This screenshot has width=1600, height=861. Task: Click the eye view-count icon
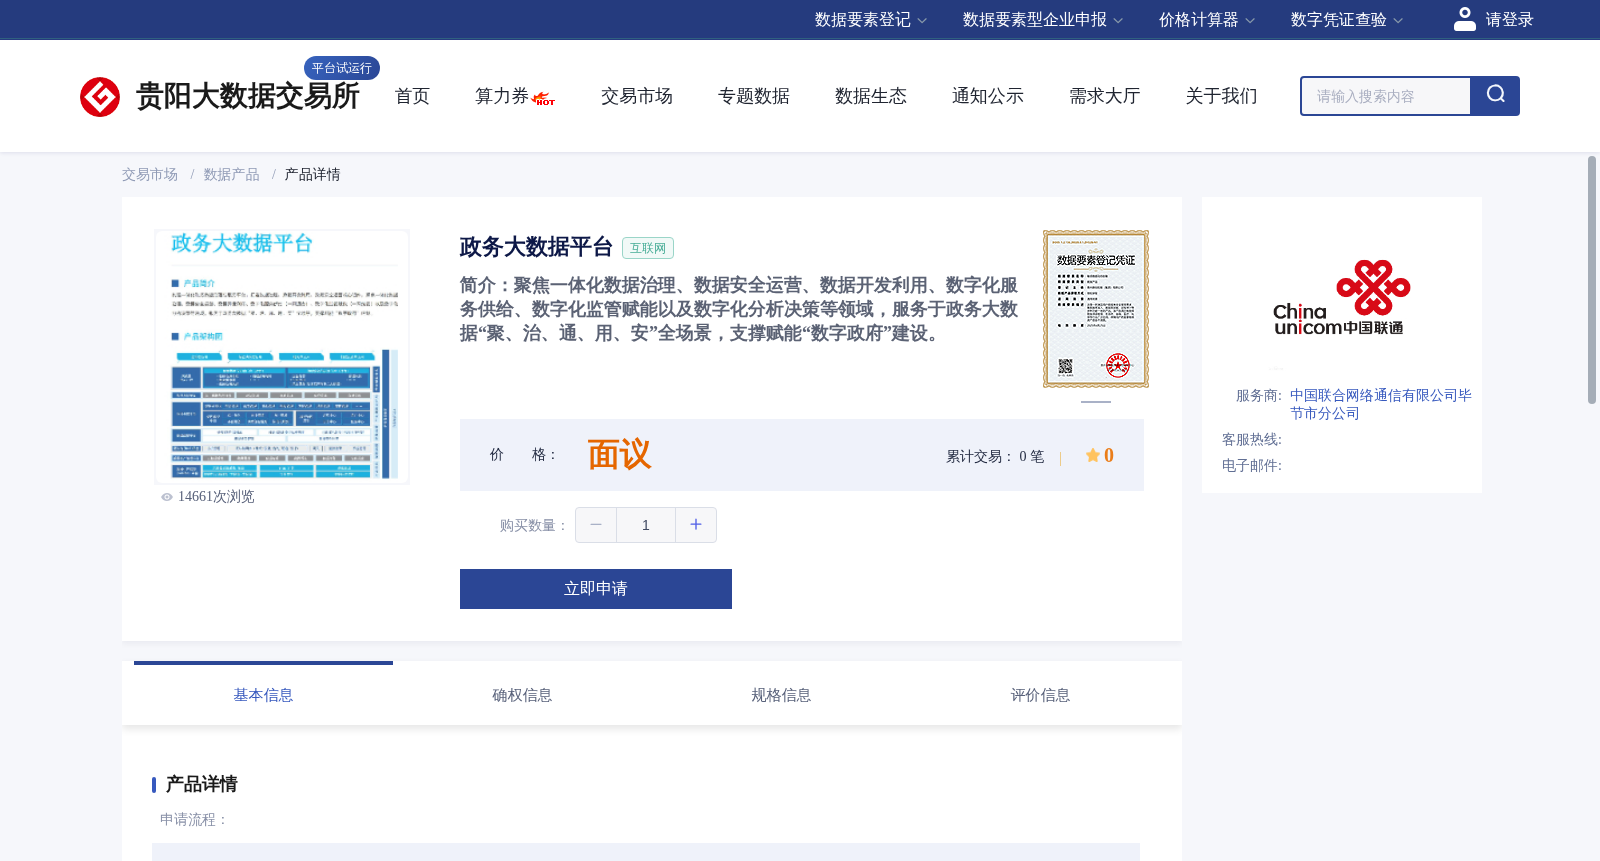tap(167, 497)
